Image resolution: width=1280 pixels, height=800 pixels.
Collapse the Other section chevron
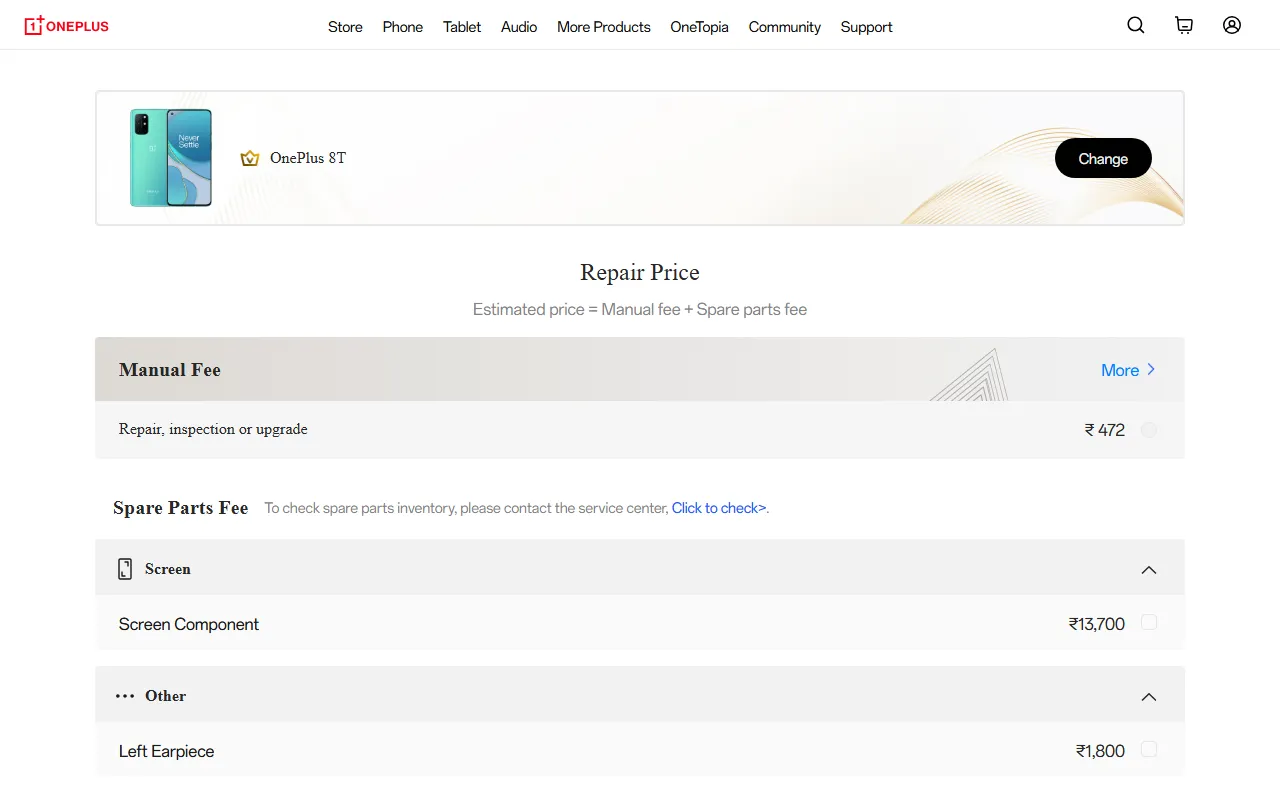[x=1149, y=697]
